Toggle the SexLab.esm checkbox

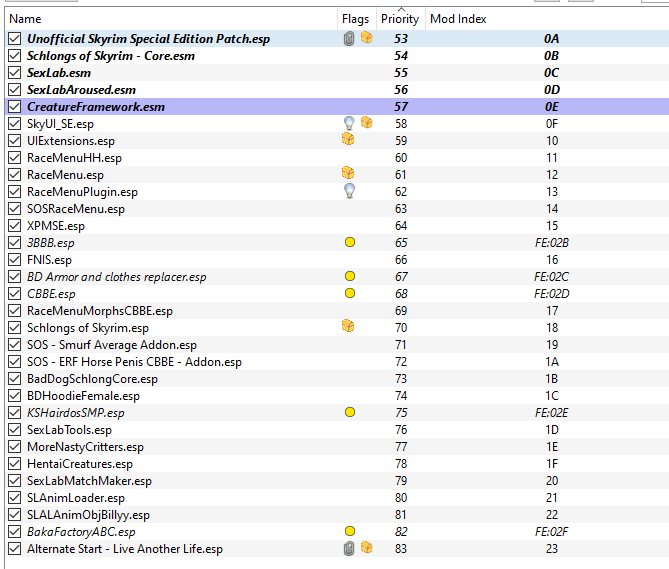15,73
